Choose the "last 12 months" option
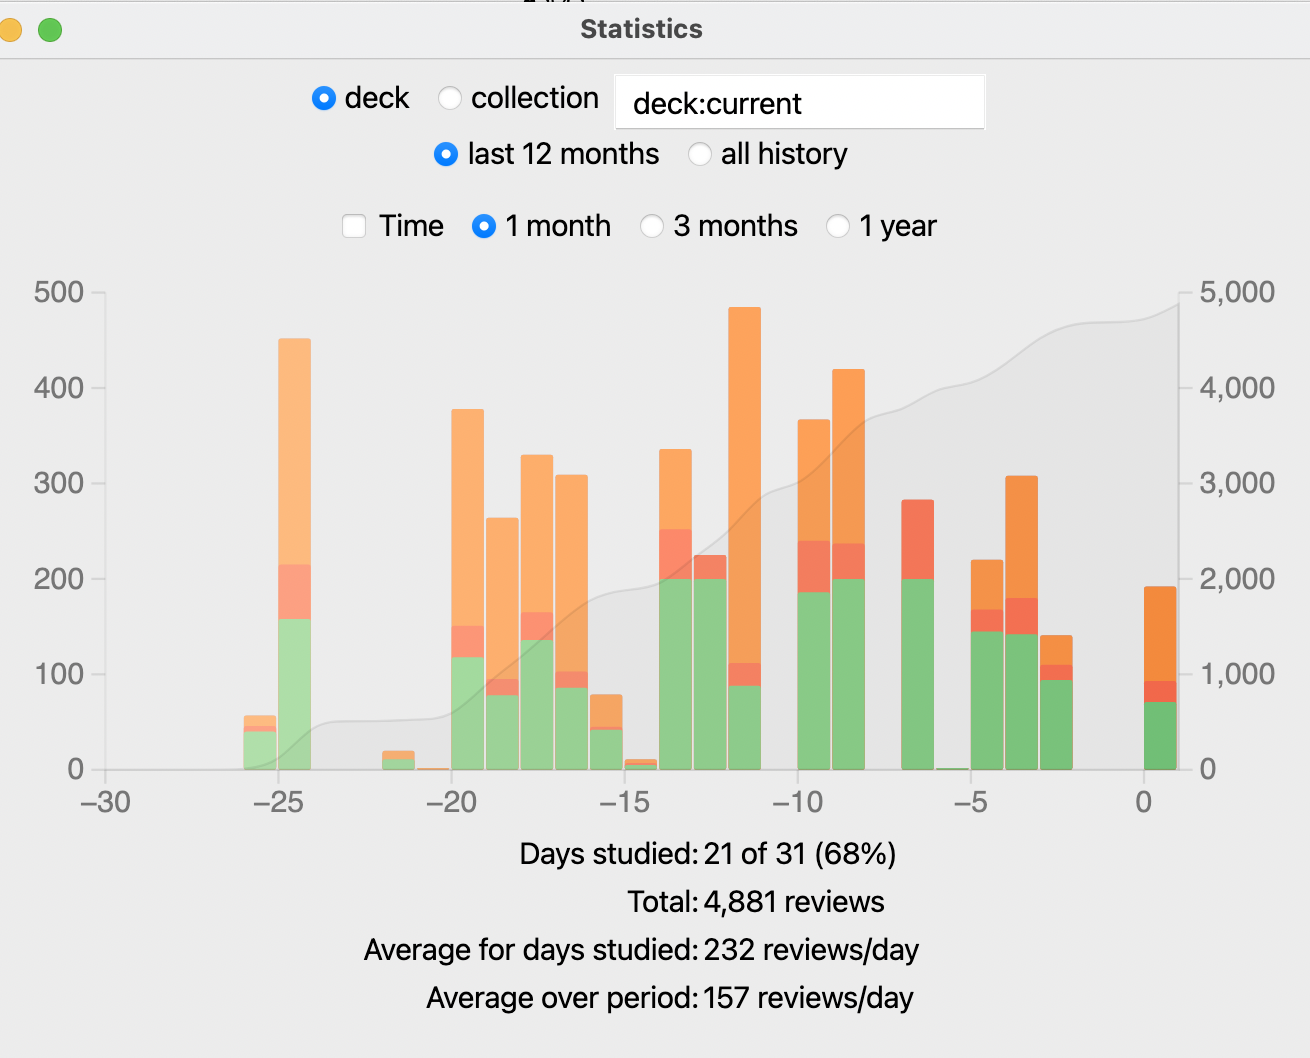The width and height of the screenshot is (1310, 1058). pyautogui.click(x=446, y=154)
